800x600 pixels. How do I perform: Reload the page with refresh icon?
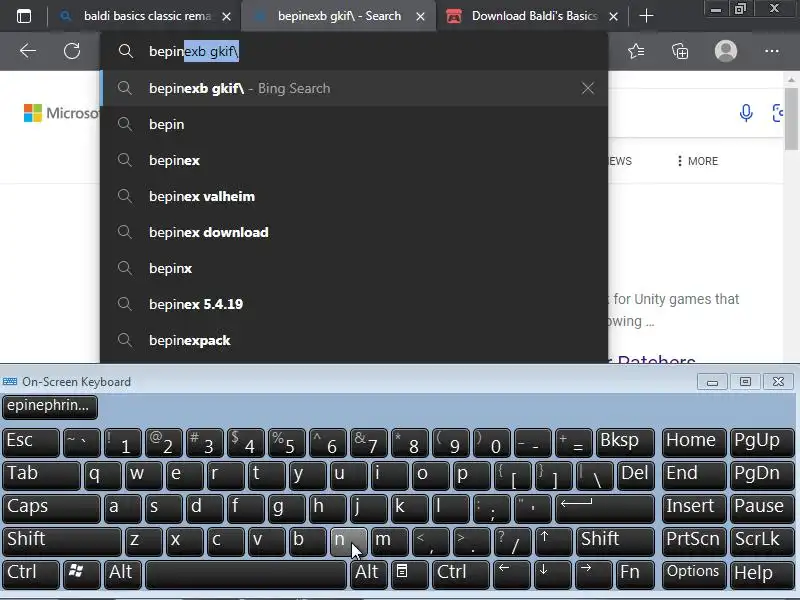pos(72,51)
